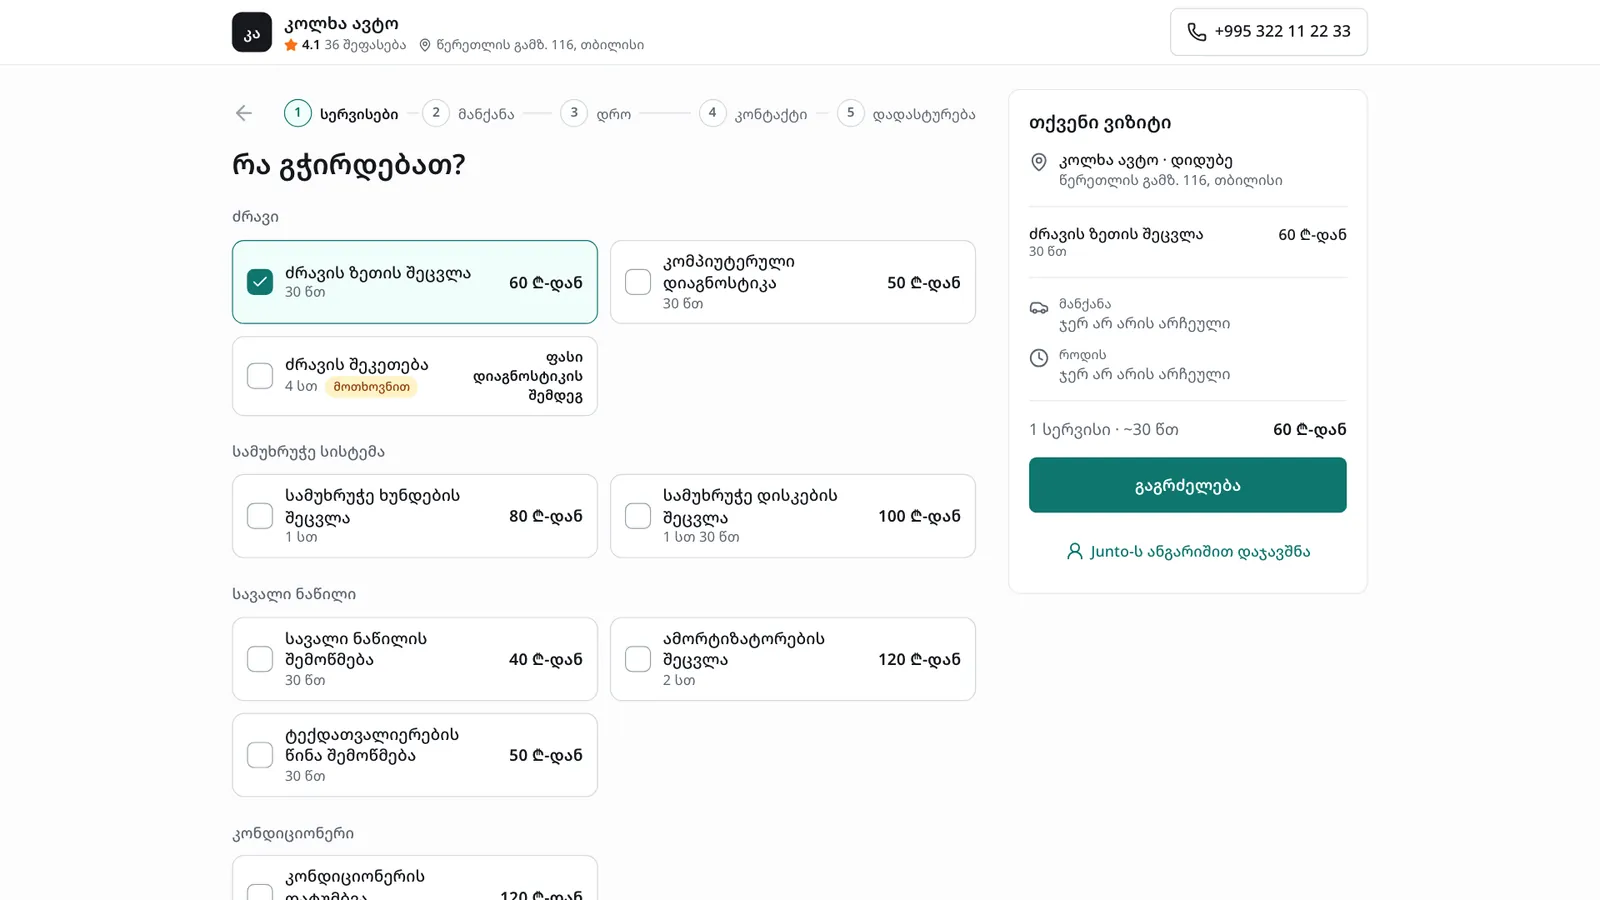Image resolution: width=1600 pixels, height=900 pixels.
Task: Click the მოთხოვნით badge
Action: (x=372, y=387)
